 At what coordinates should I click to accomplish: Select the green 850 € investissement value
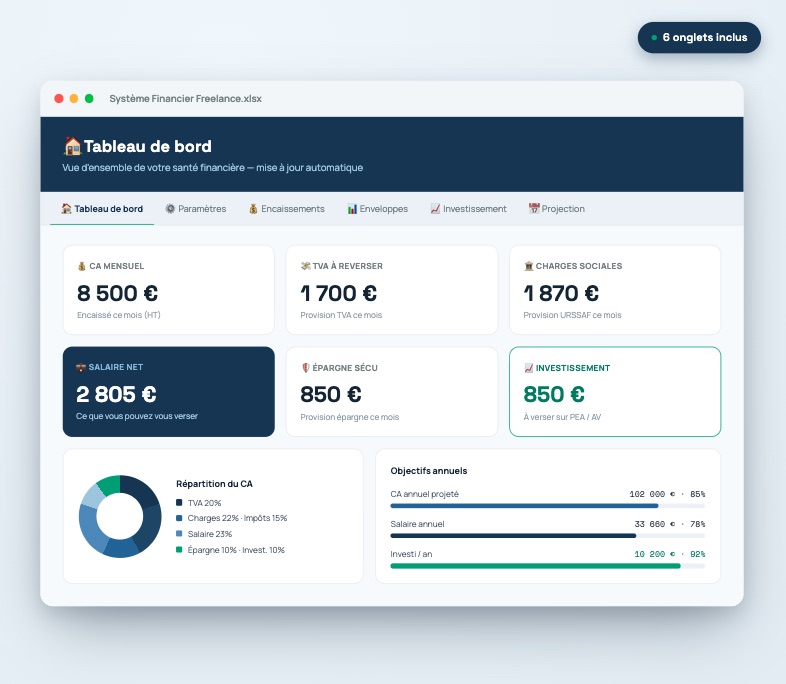click(x=554, y=394)
